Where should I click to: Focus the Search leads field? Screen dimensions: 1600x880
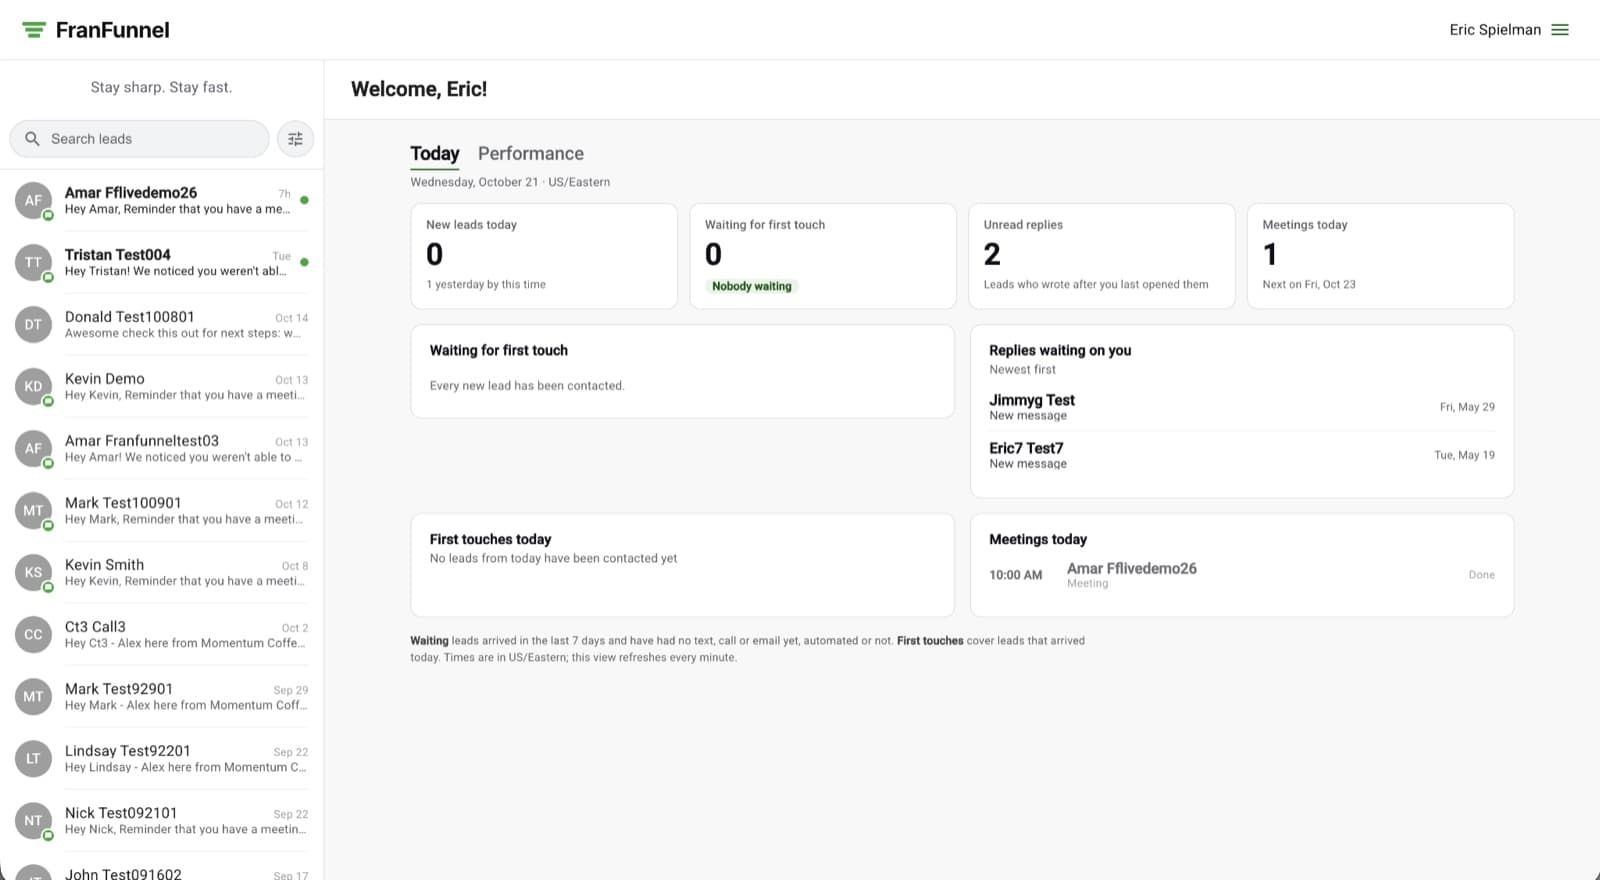(x=139, y=139)
